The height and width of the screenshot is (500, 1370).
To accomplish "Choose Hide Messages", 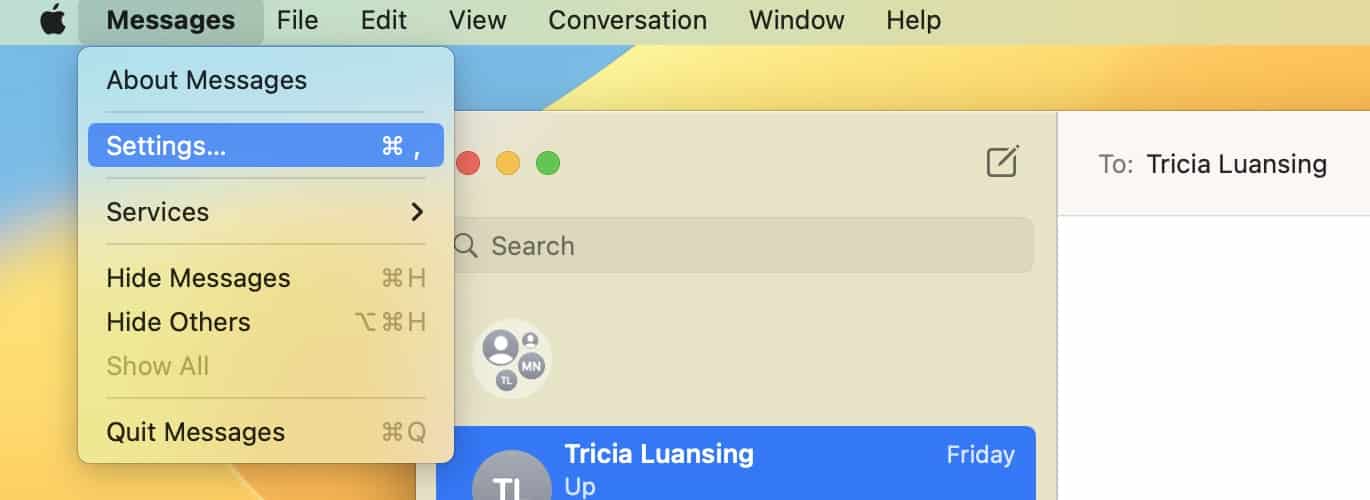I will click(198, 278).
